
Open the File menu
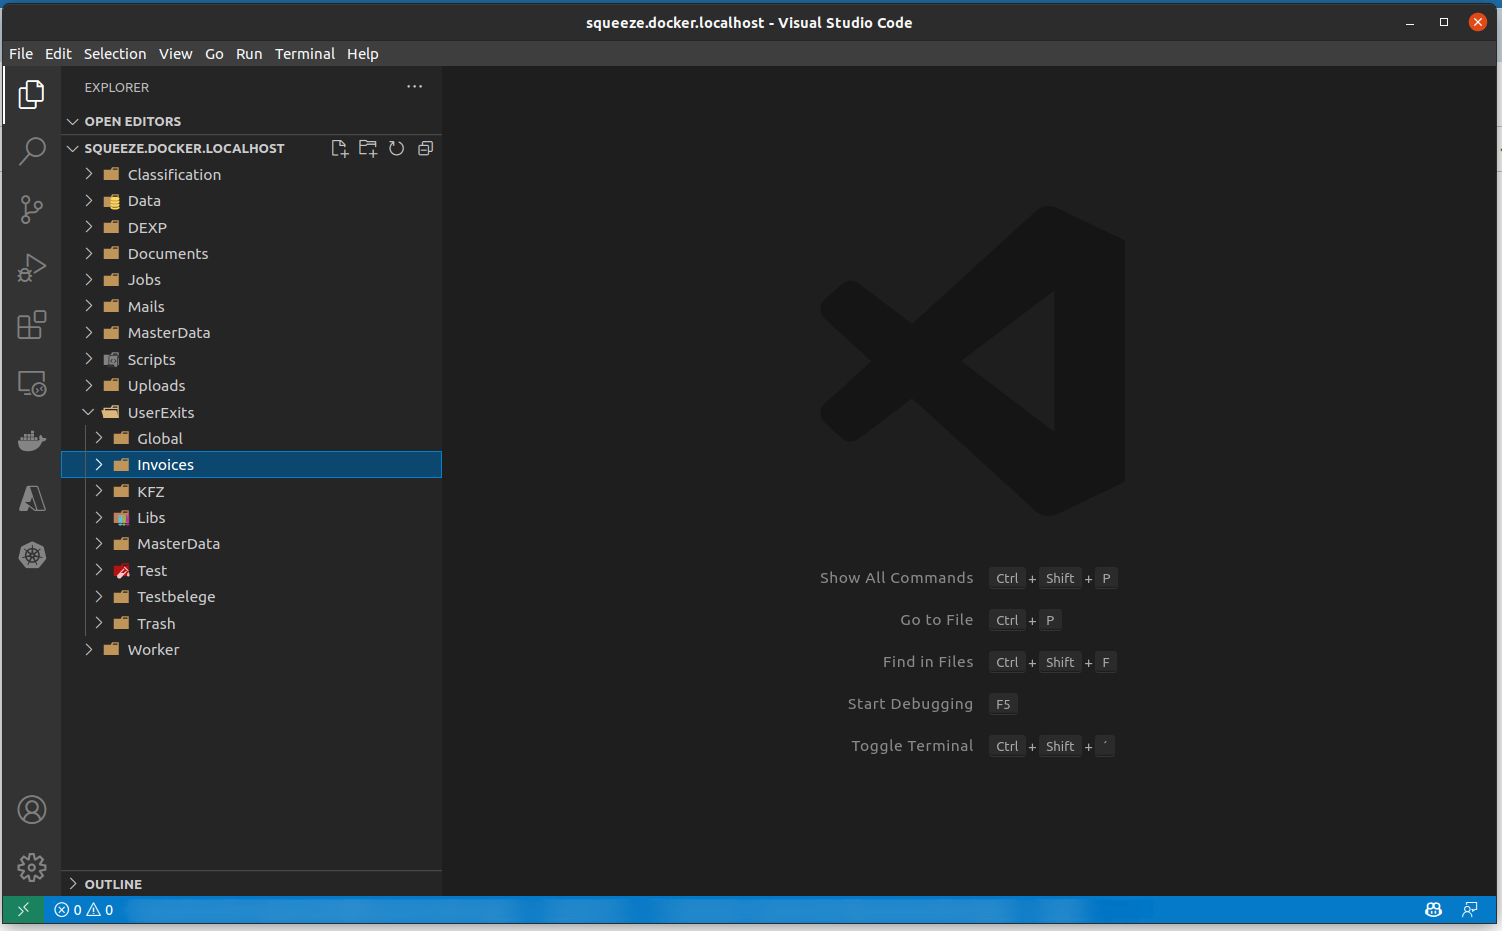pyautogui.click(x=21, y=54)
